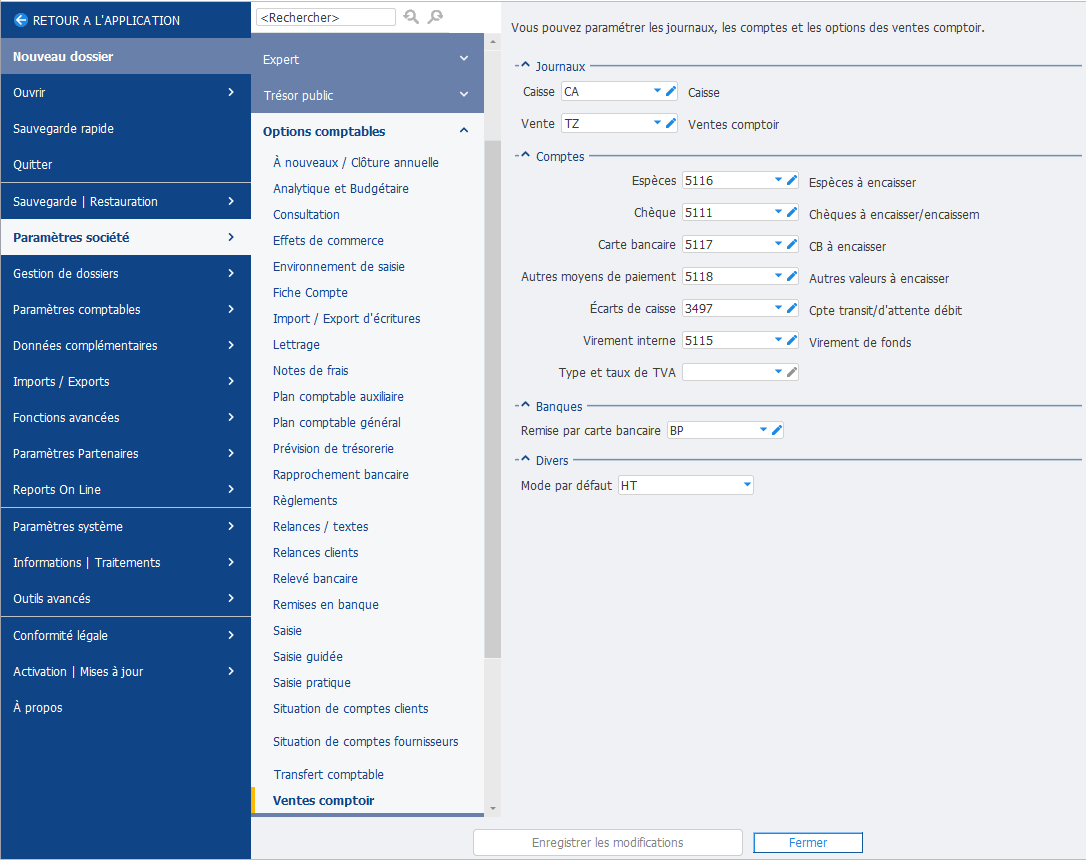Click the search next magnifier icon
Viewport: 1086px width, 860px height.
[x=435, y=17]
